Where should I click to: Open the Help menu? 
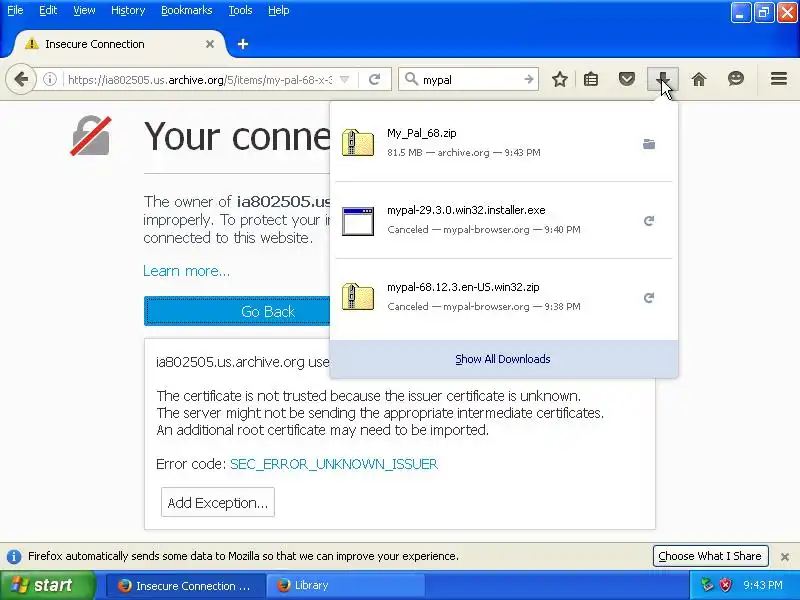point(279,10)
